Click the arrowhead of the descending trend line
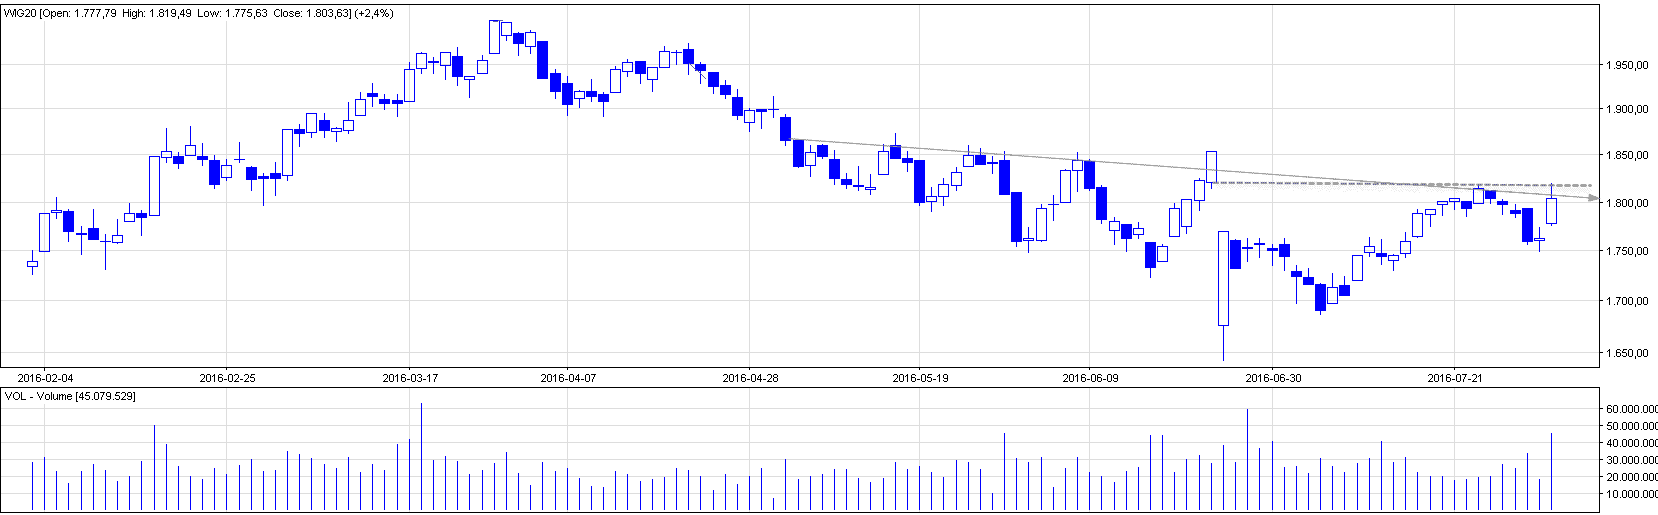Screen dimensions: 1658x515 [x=1593, y=198]
